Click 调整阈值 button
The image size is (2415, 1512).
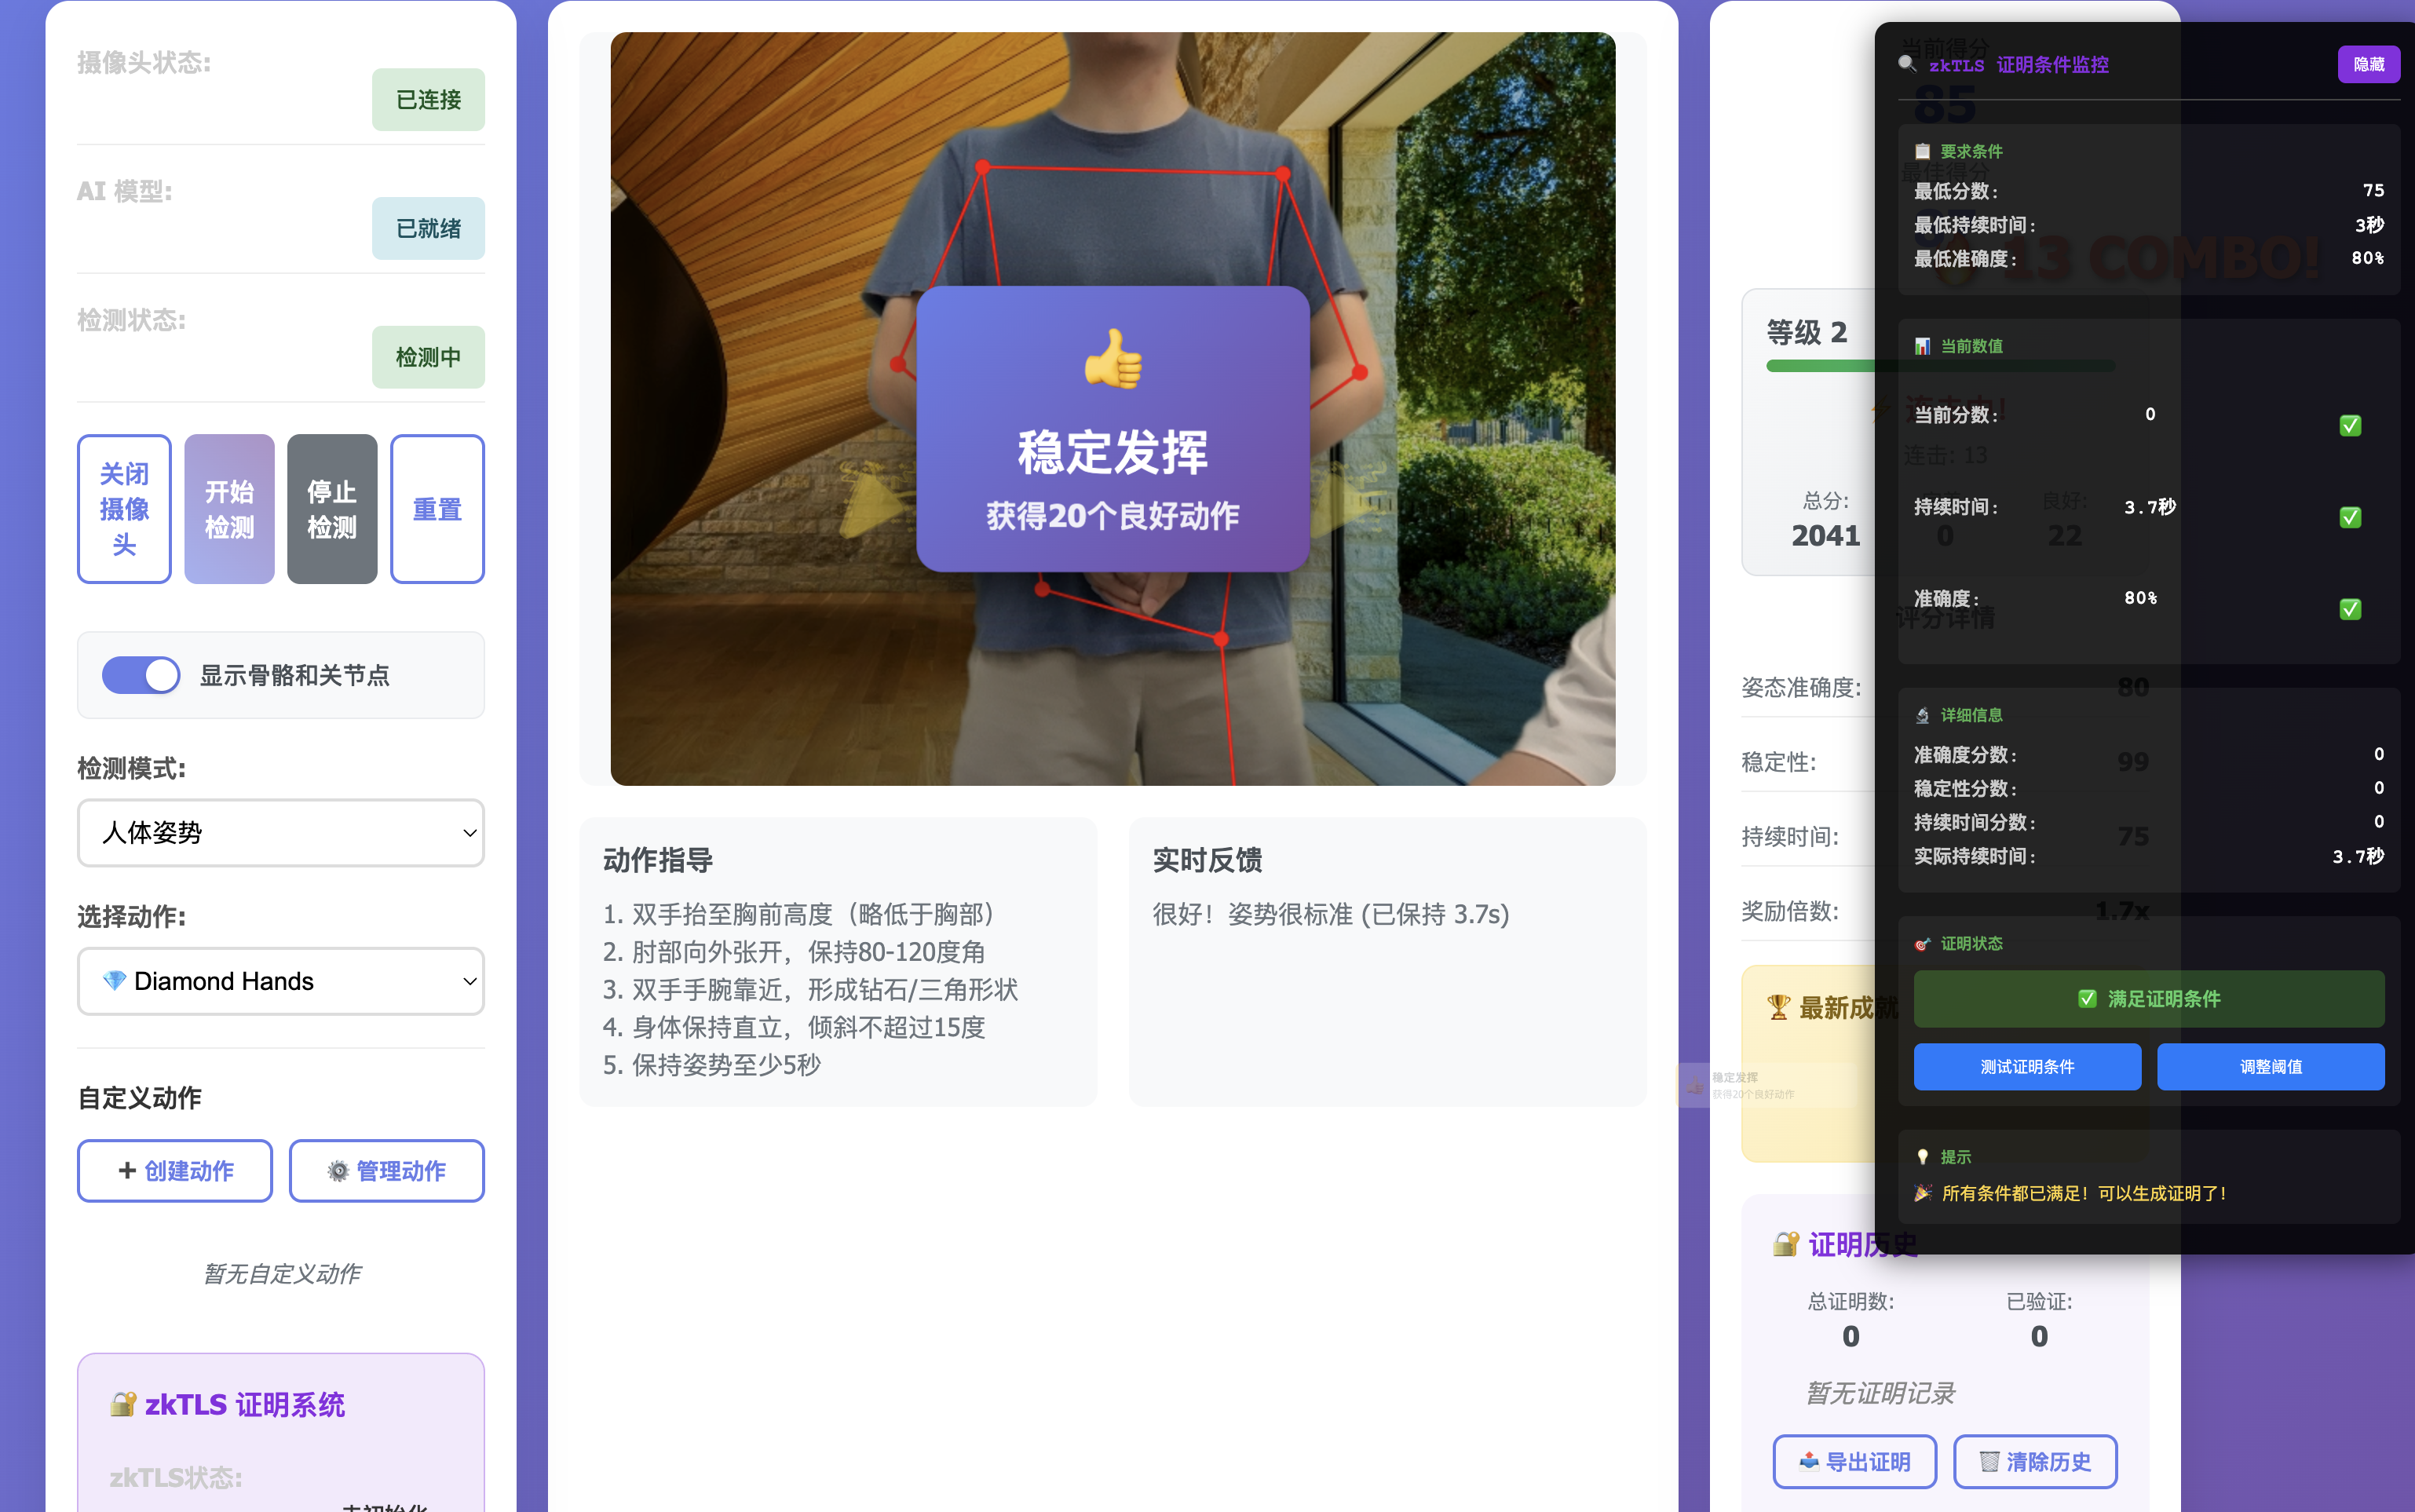(2270, 1067)
